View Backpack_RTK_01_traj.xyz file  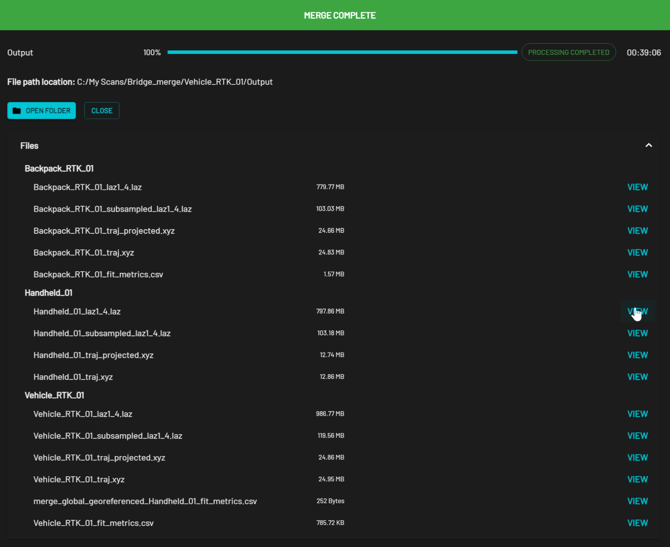pyautogui.click(x=637, y=253)
